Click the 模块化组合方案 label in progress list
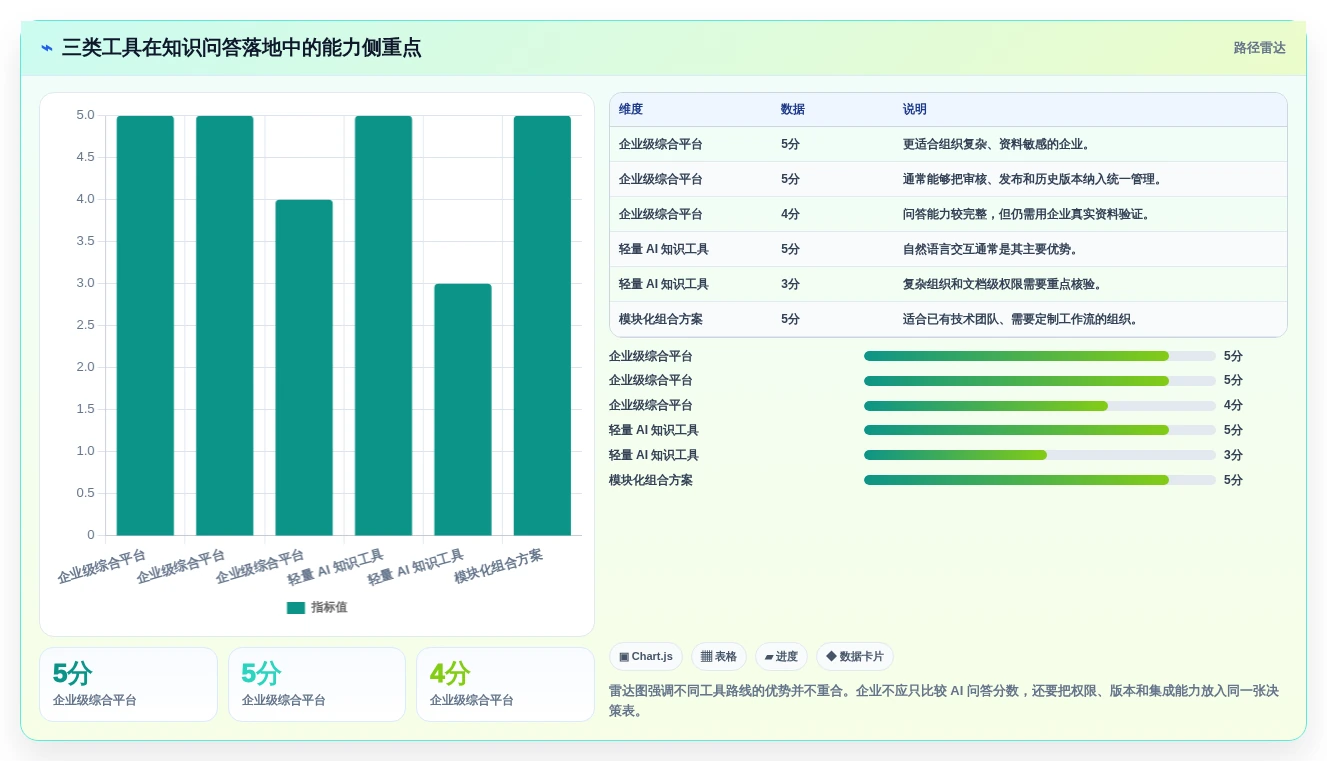The width and height of the screenshot is (1327, 761). coord(651,480)
